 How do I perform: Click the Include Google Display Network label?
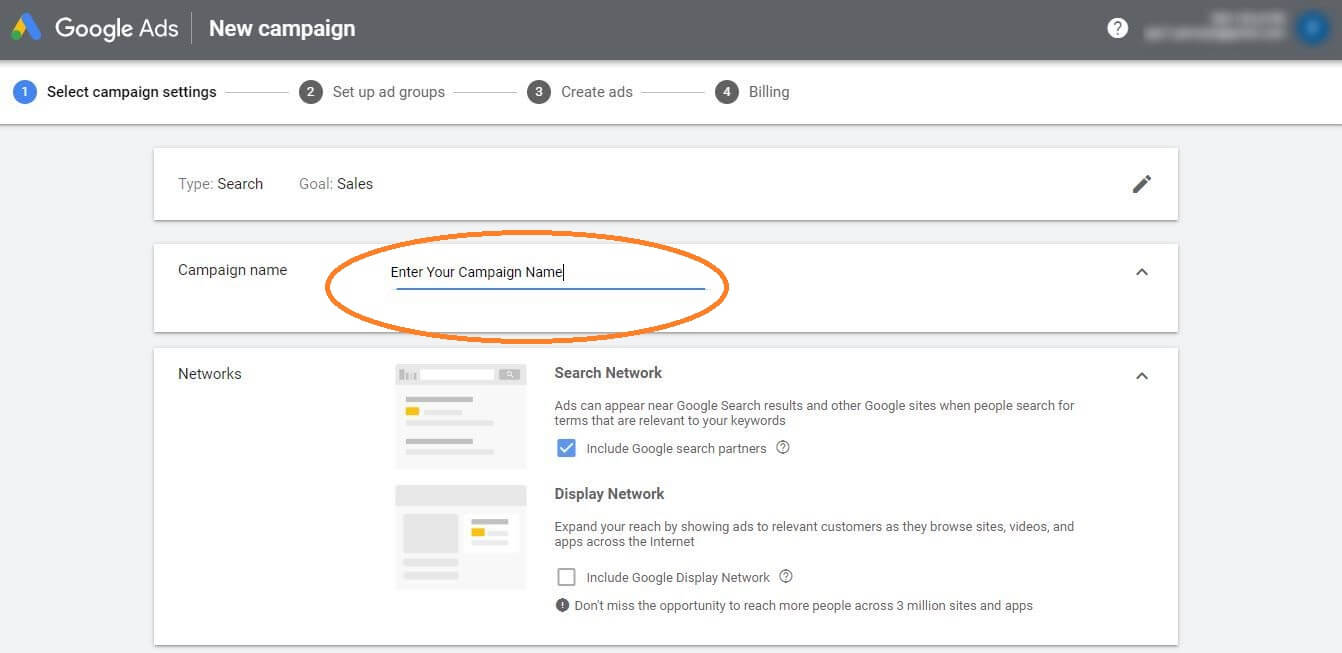678,578
